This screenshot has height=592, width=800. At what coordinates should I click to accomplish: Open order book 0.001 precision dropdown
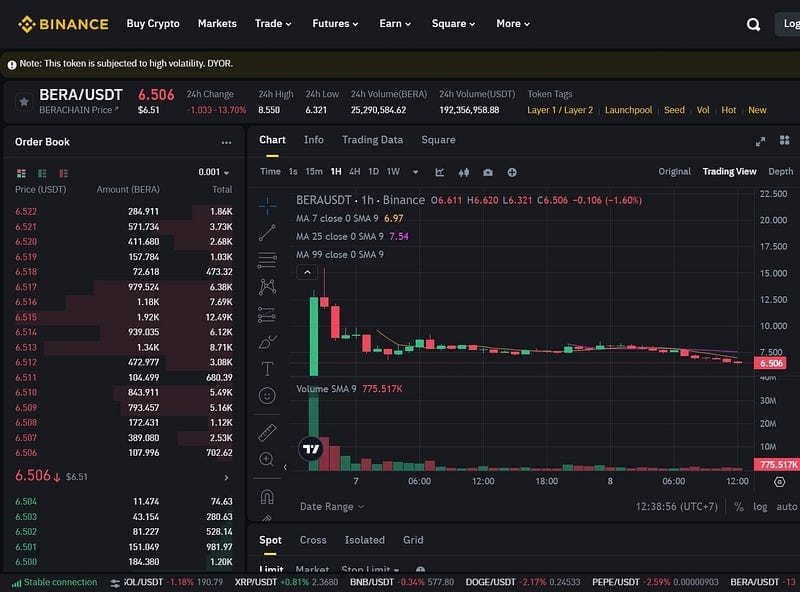[214, 172]
